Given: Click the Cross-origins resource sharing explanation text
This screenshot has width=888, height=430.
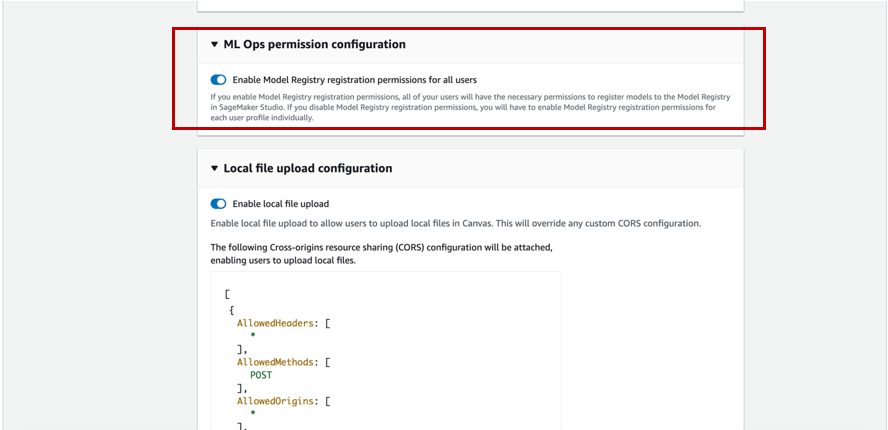Looking at the screenshot, I should pyautogui.click(x=380, y=255).
